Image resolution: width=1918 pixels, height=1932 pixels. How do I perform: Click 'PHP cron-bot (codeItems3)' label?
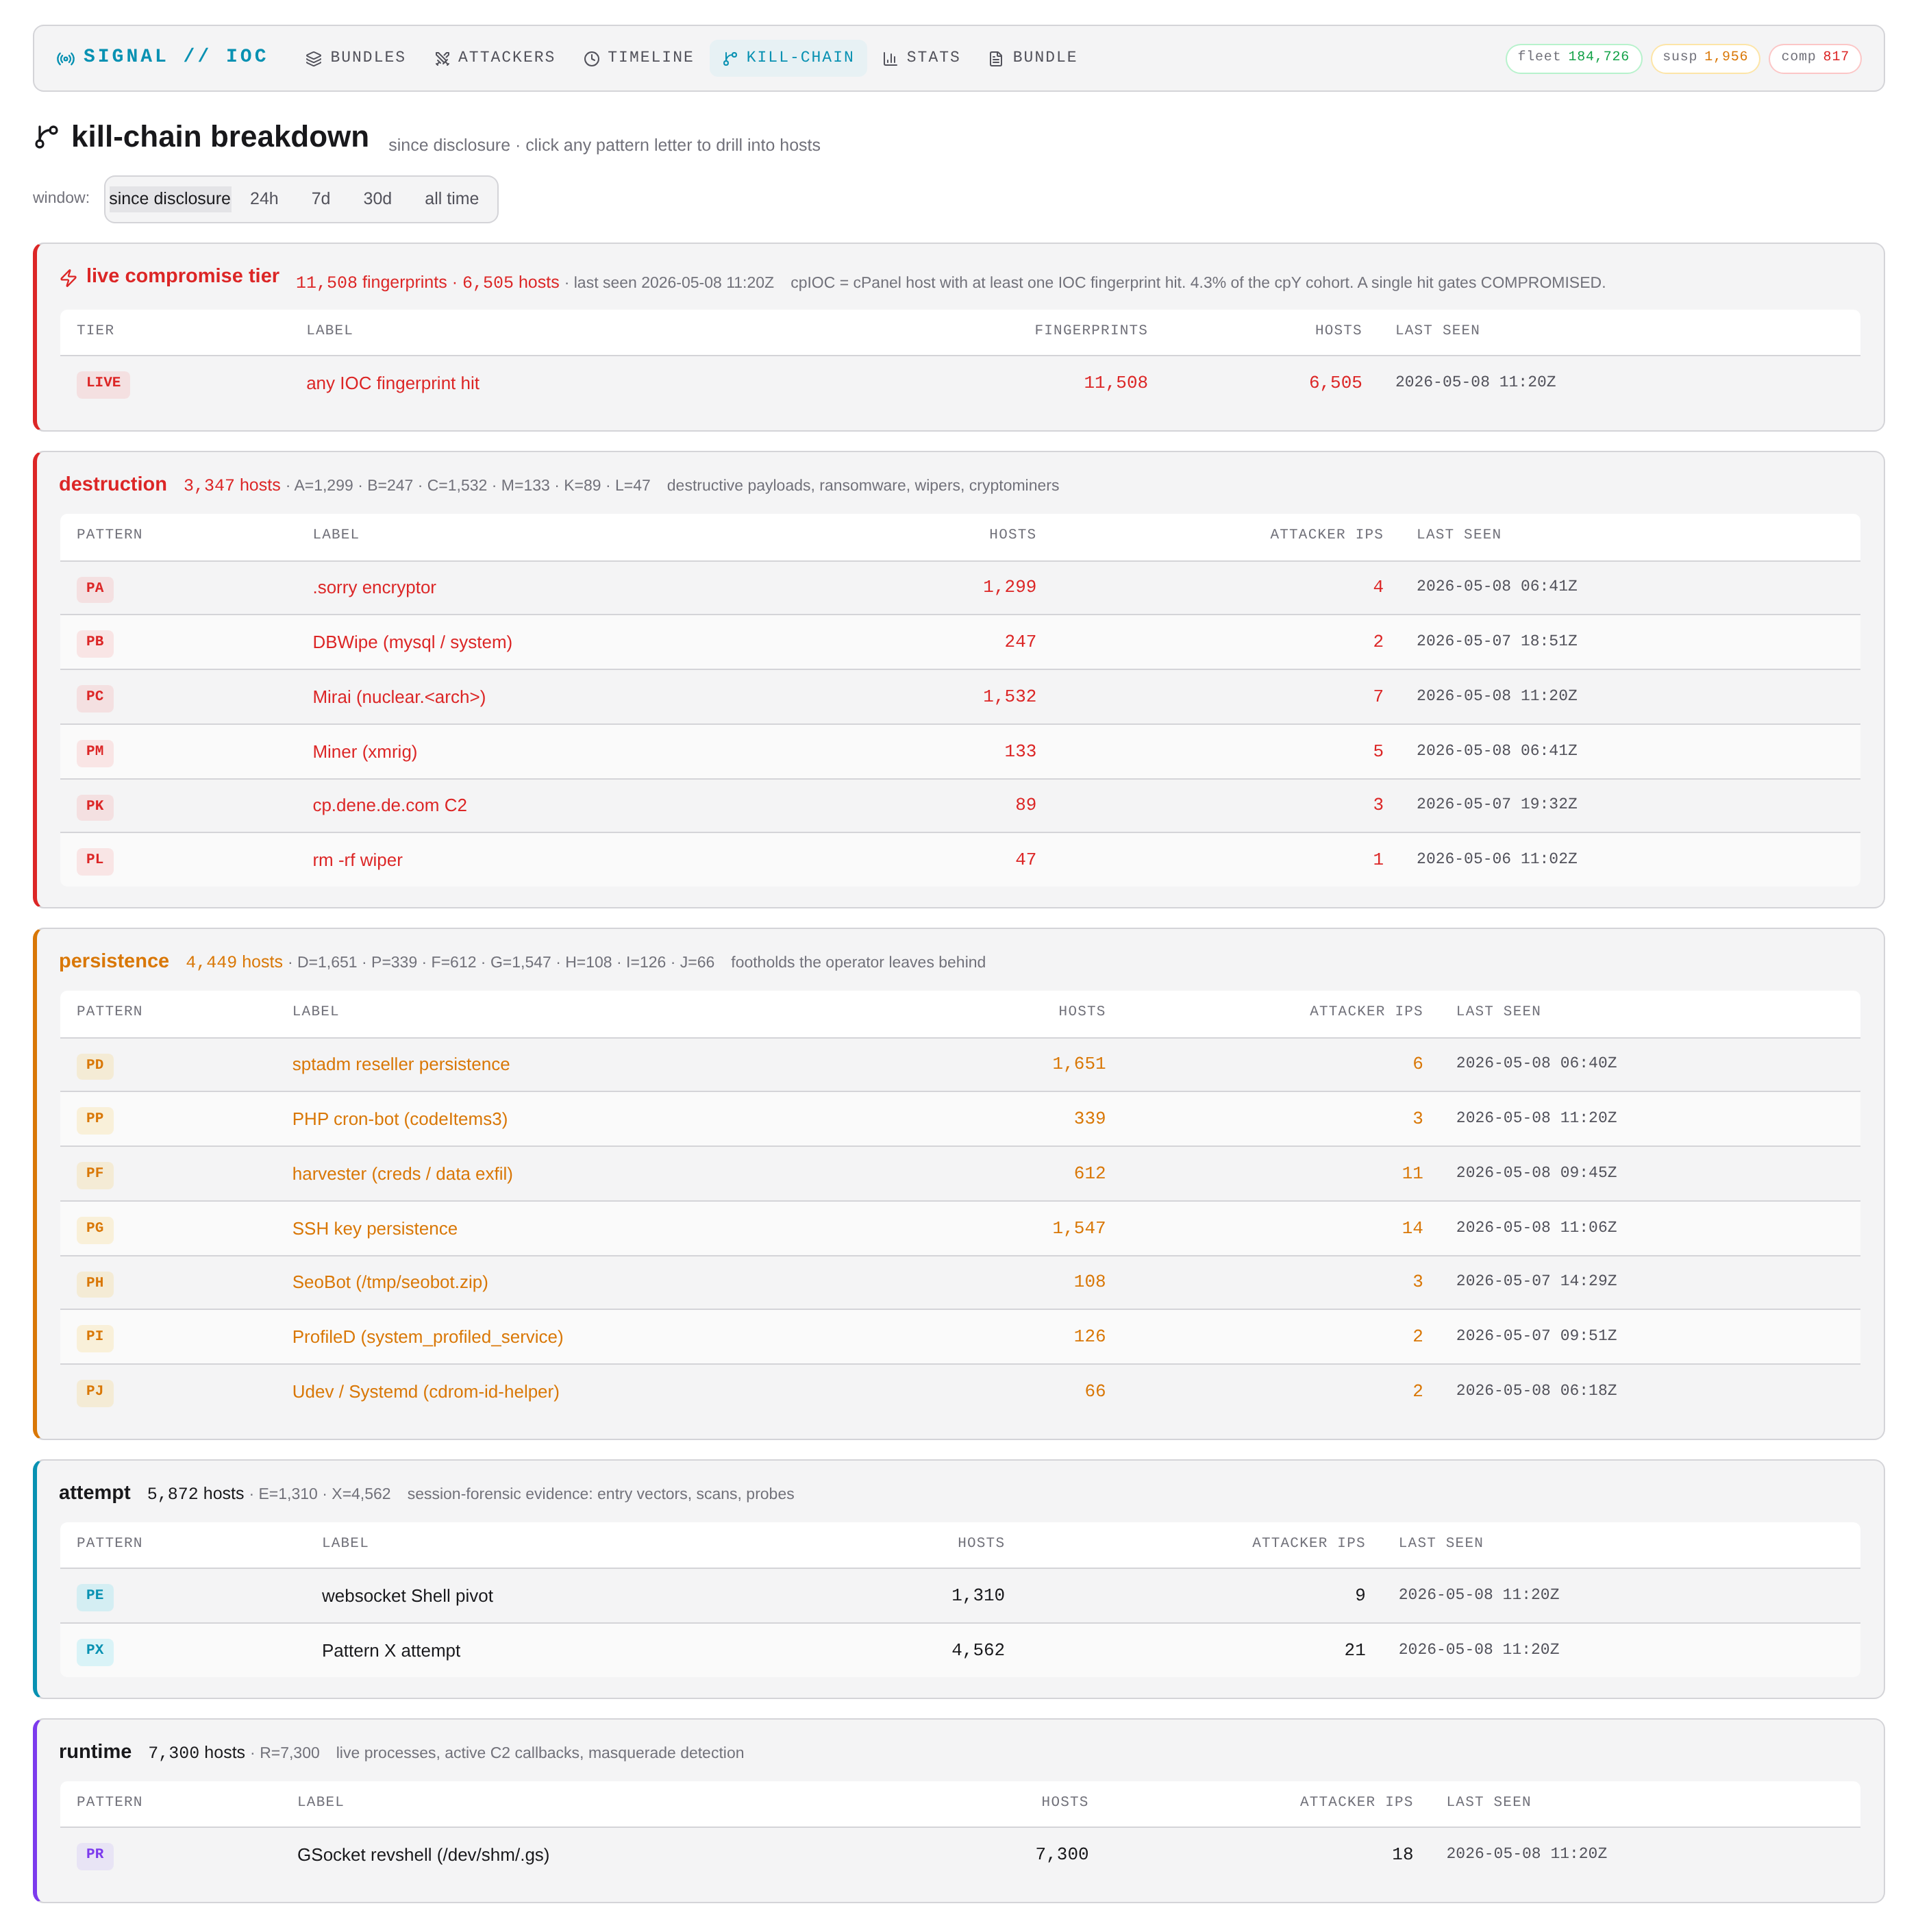[400, 1120]
